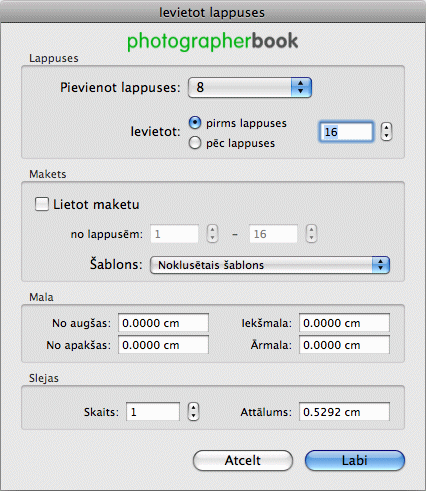Viewport: 426px width, 491px height.
Task: Open the Šablons dropdown Noklusētais šablons
Action: point(270,265)
